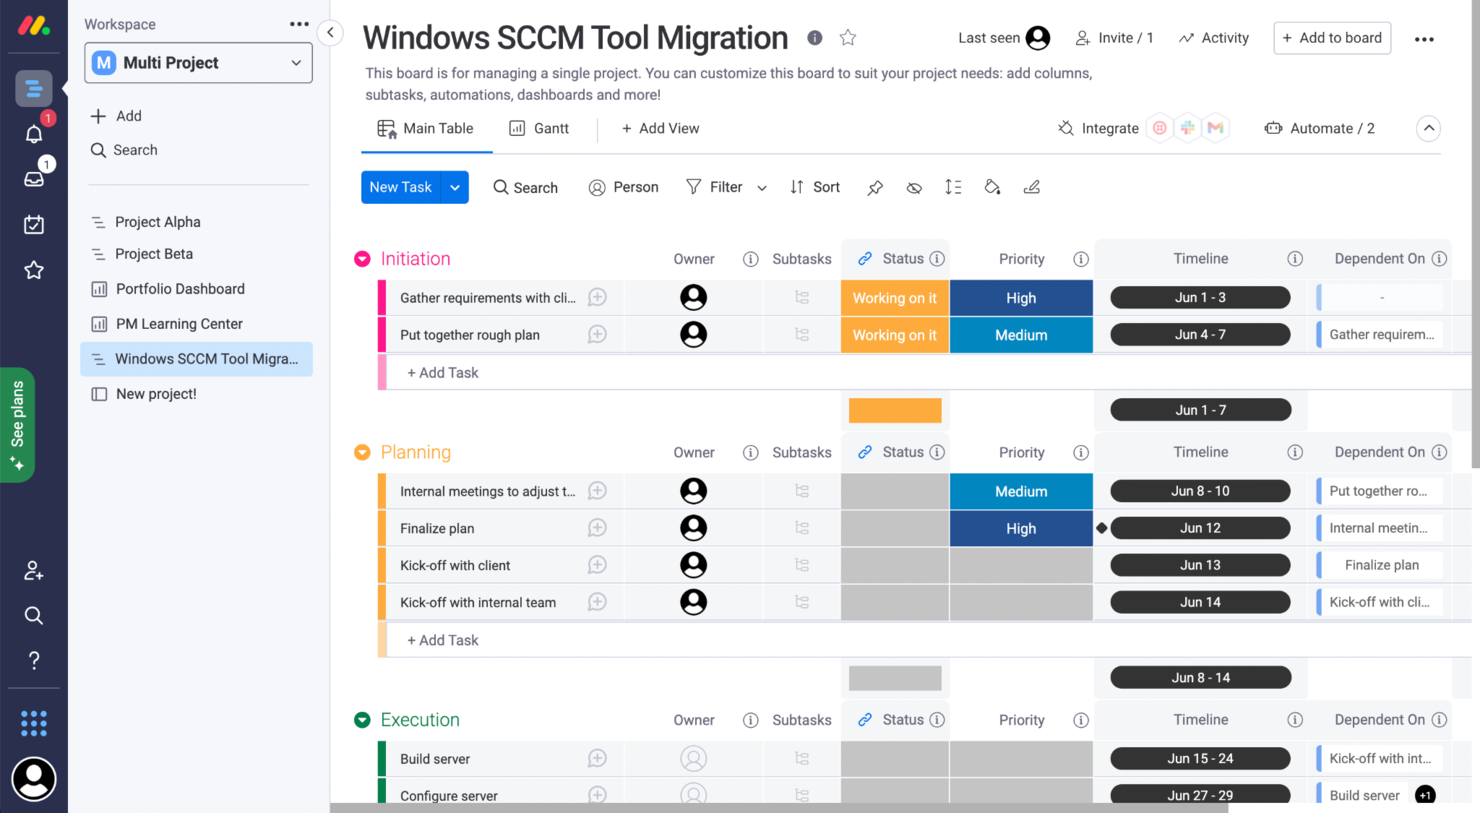Open the inbox tray icon

[33, 179]
